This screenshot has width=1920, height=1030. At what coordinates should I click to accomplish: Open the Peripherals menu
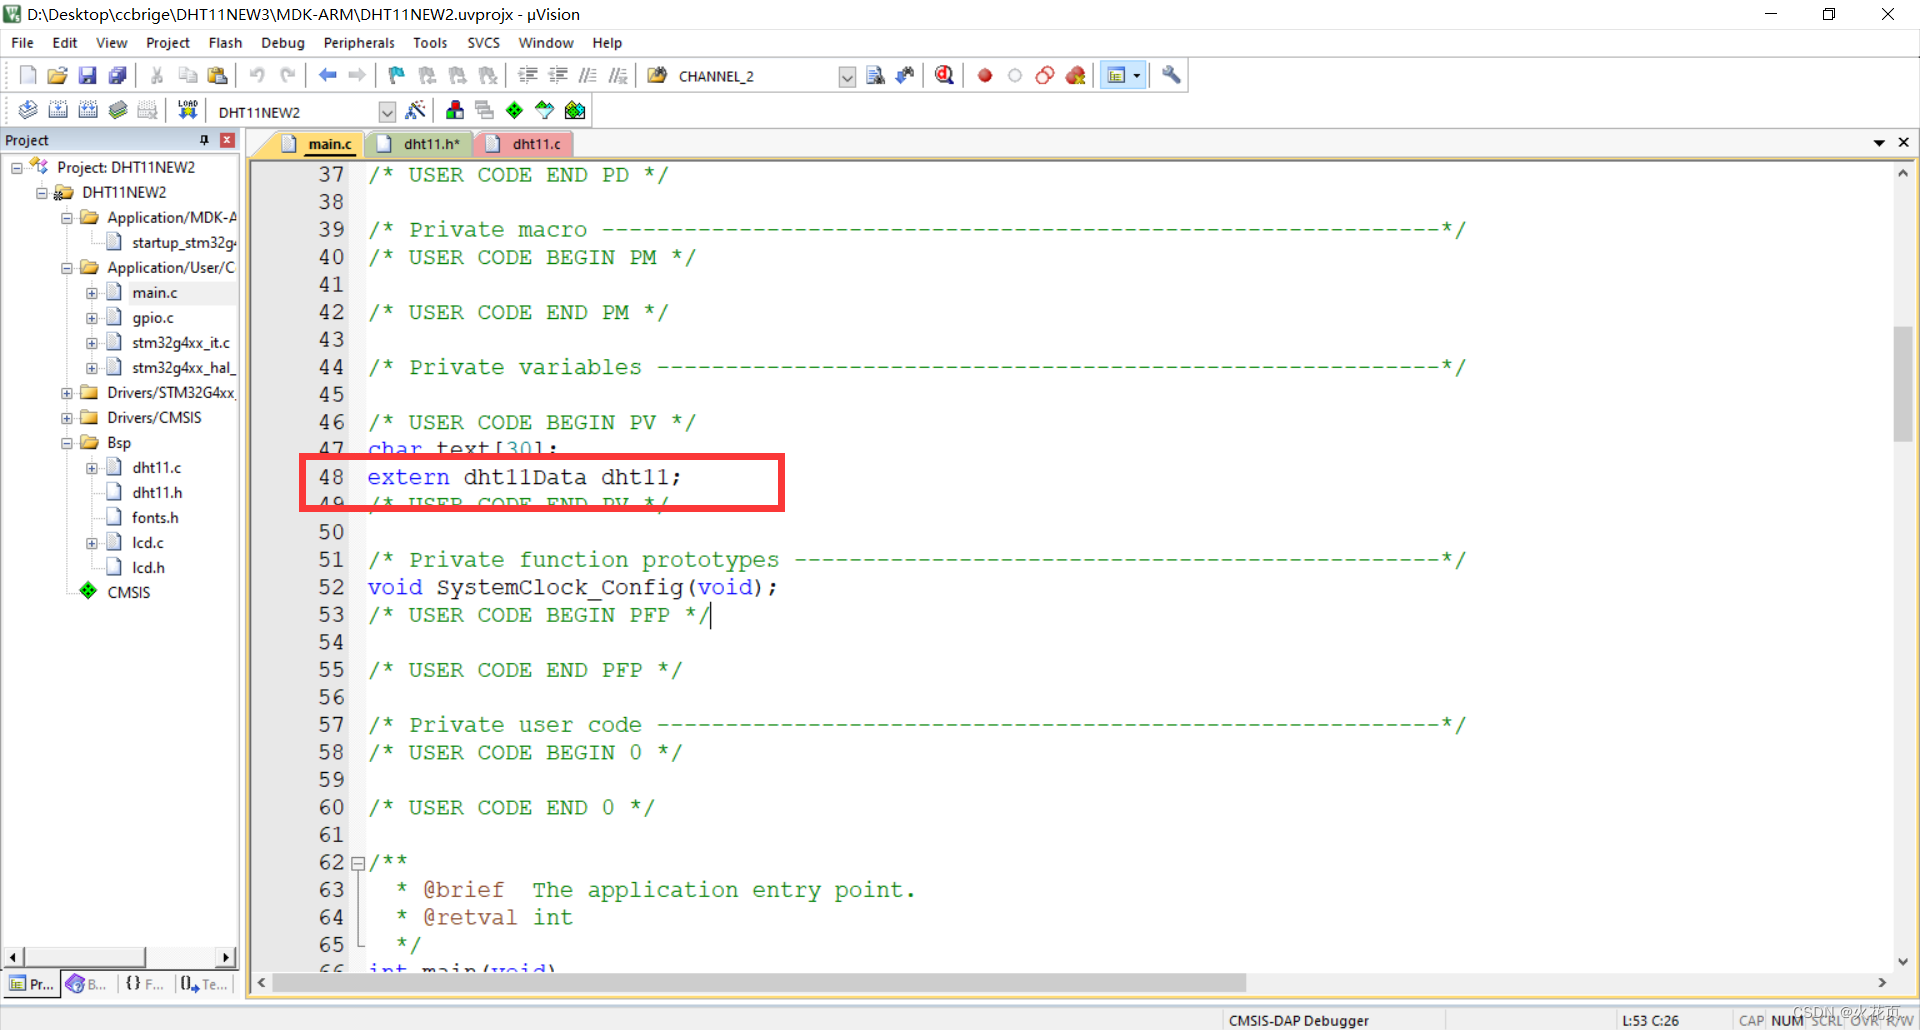point(358,43)
